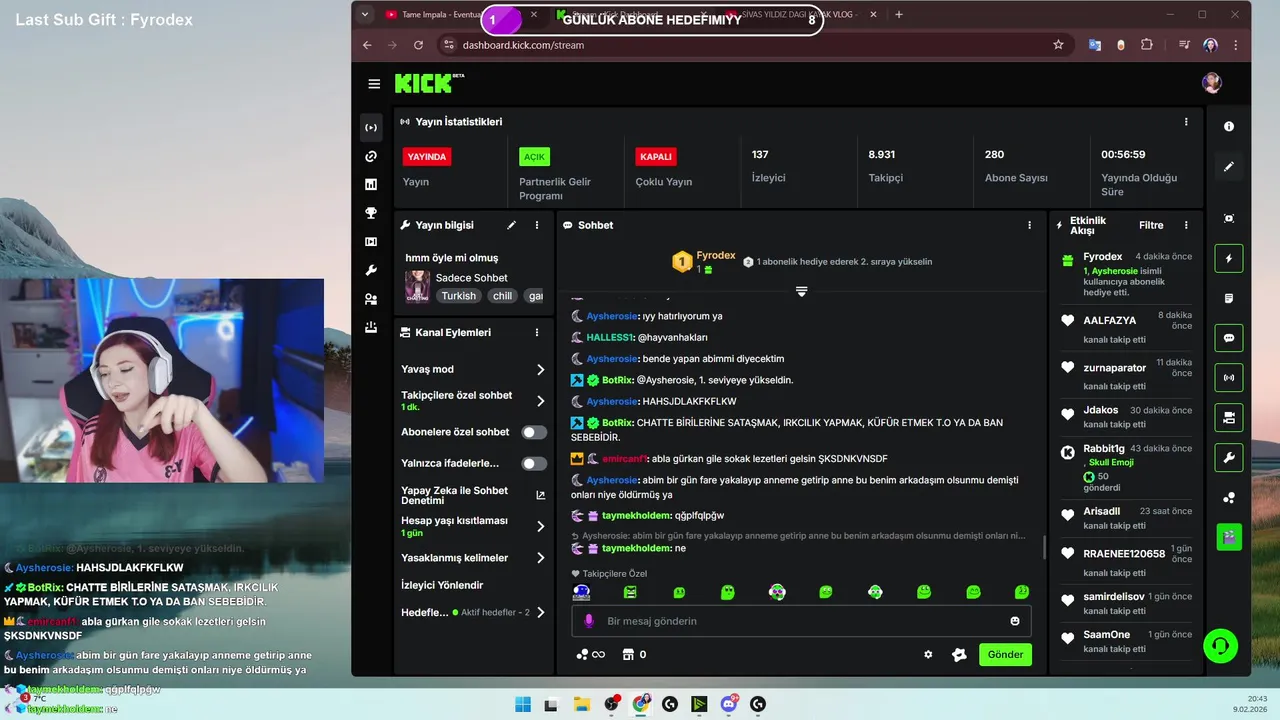This screenshot has height=720, width=1280.
Task: Open the link icon in left sidebar
Action: pos(371,156)
